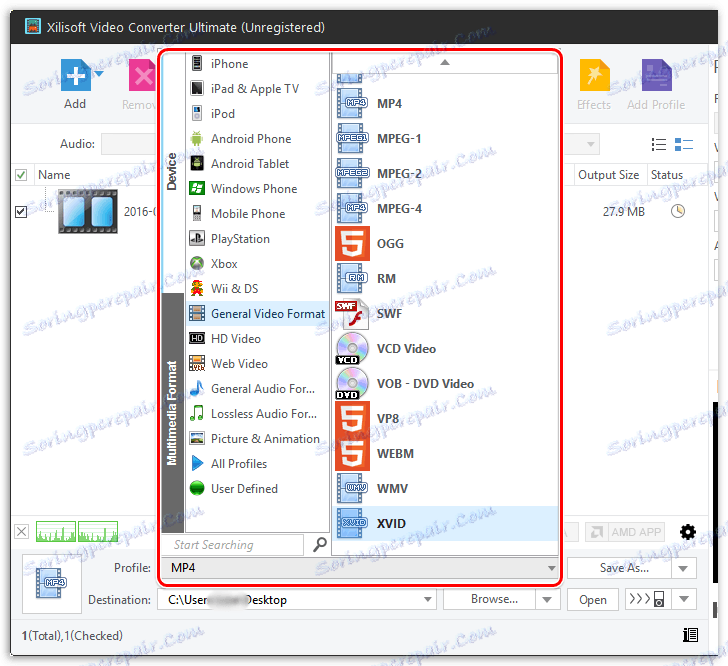This screenshot has height=666, width=728.
Task: Open the subtitle dropdown next to view icons
Action: pyautogui.click(x=590, y=144)
